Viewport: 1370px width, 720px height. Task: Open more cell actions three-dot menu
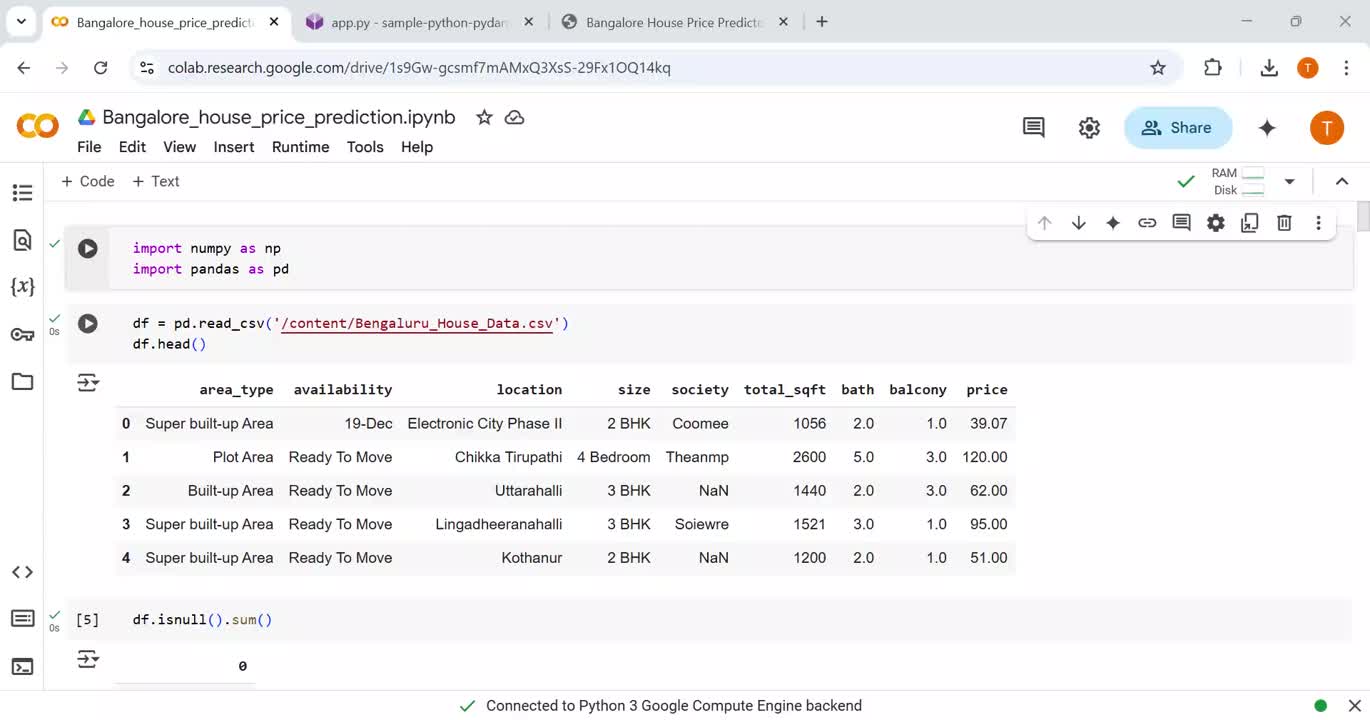pyautogui.click(x=1318, y=223)
